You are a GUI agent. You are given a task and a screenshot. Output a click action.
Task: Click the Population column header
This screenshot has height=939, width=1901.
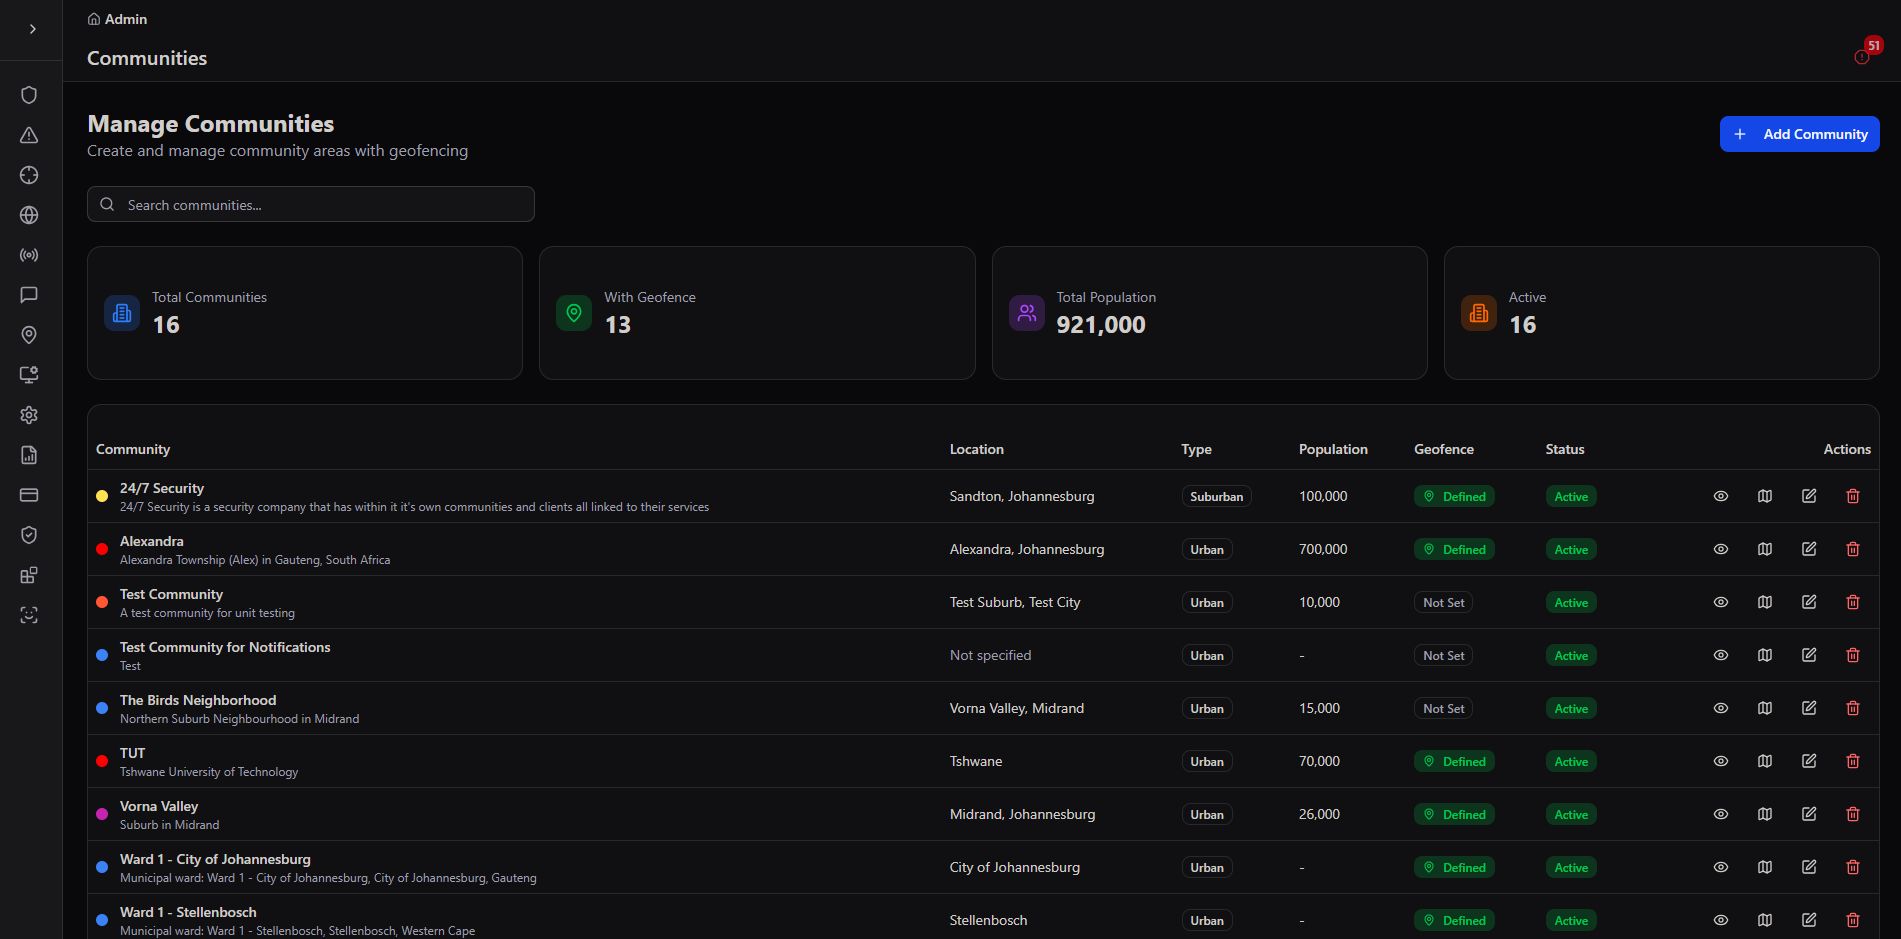[x=1333, y=449]
